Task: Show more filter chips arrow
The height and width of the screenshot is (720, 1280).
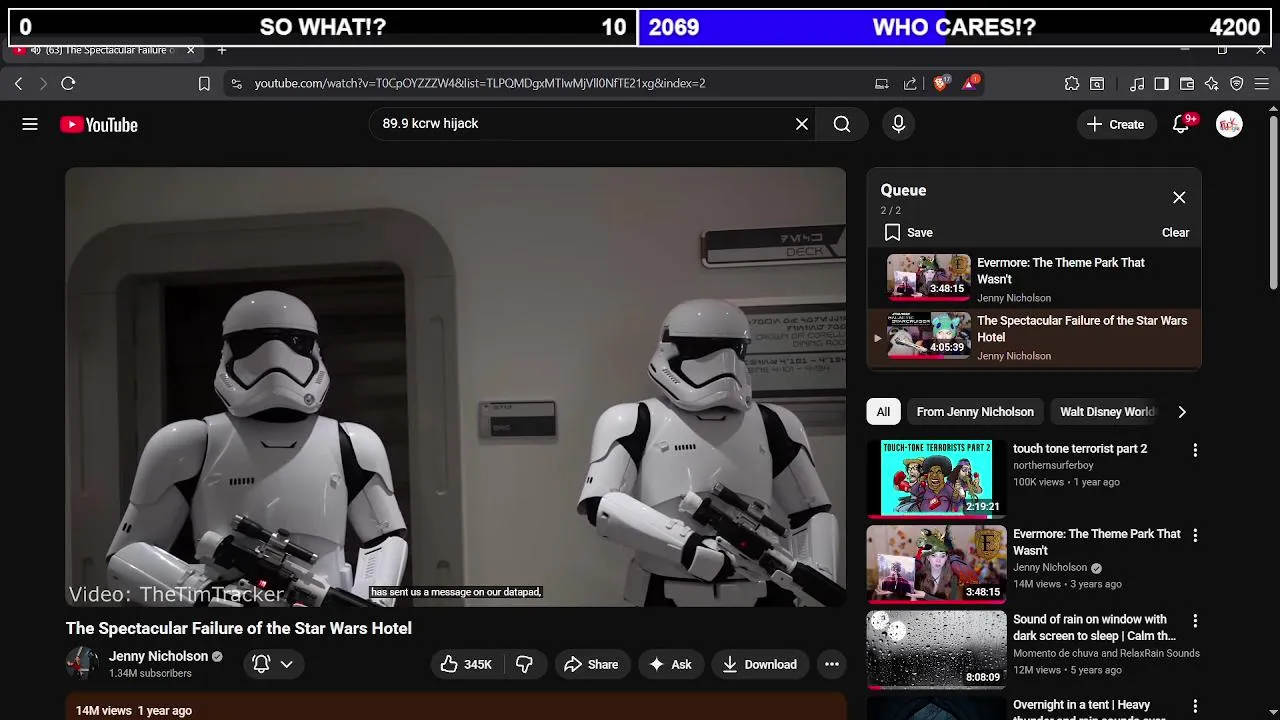Action: [1182, 412]
